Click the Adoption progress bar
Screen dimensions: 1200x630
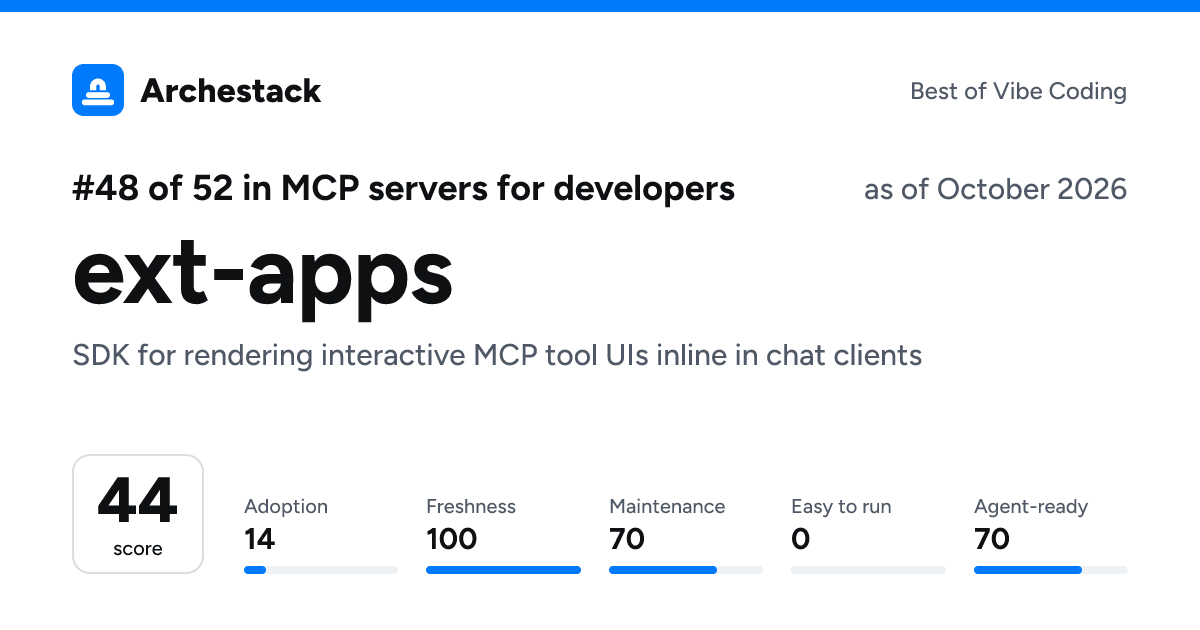point(321,570)
